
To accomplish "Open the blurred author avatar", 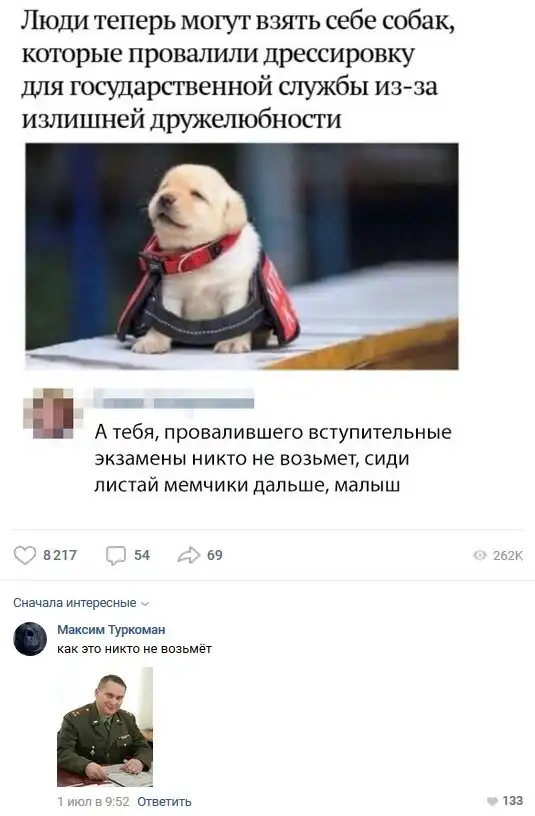I will [53, 413].
